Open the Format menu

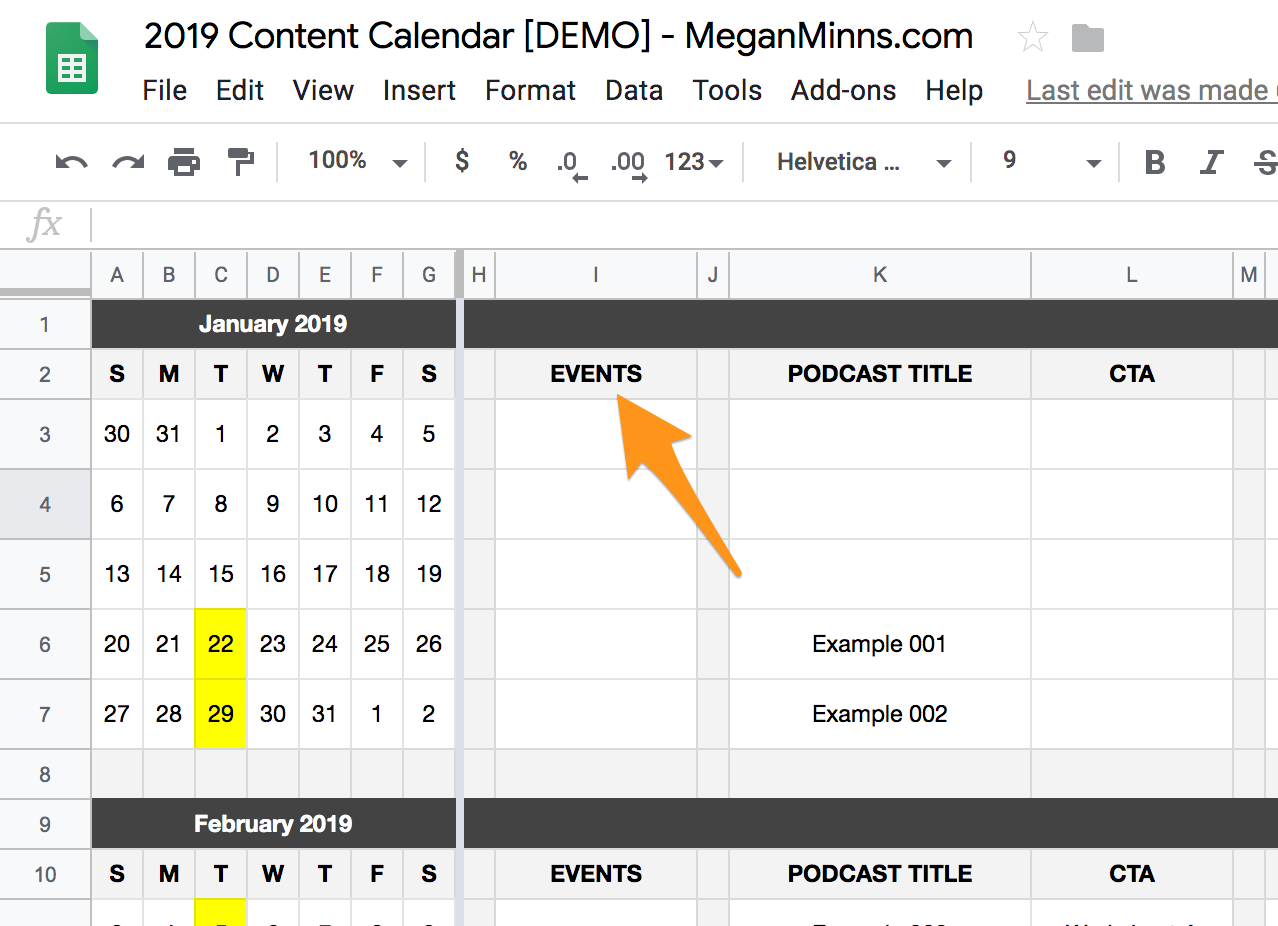tap(530, 91)
